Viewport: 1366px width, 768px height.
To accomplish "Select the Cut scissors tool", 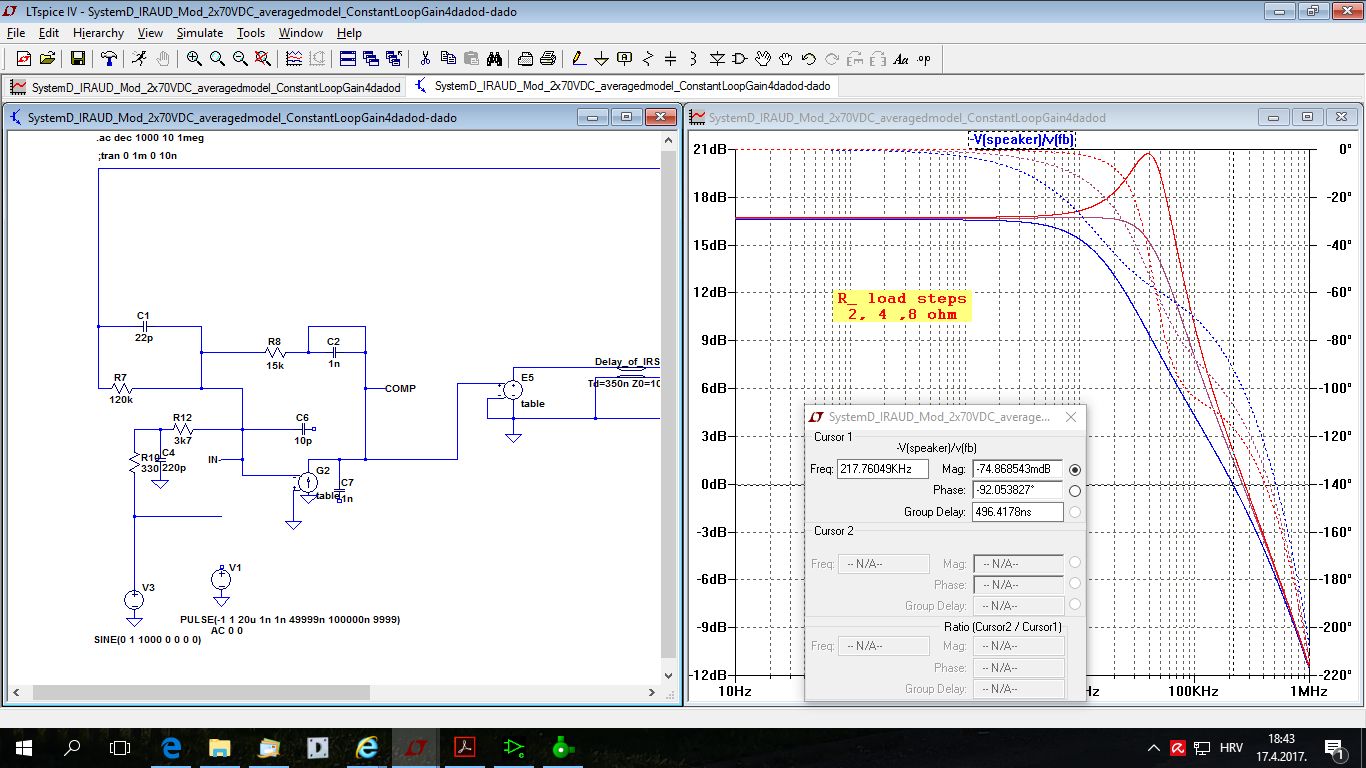I will [x=425, y=59].
